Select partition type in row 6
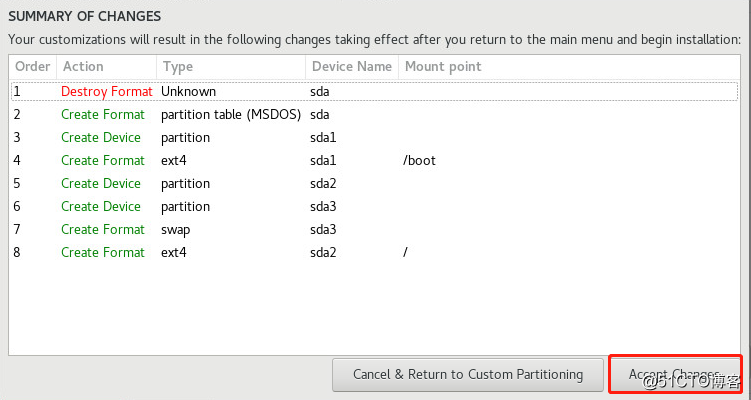This screenshot has height=400, width=751. coord(185,207)
